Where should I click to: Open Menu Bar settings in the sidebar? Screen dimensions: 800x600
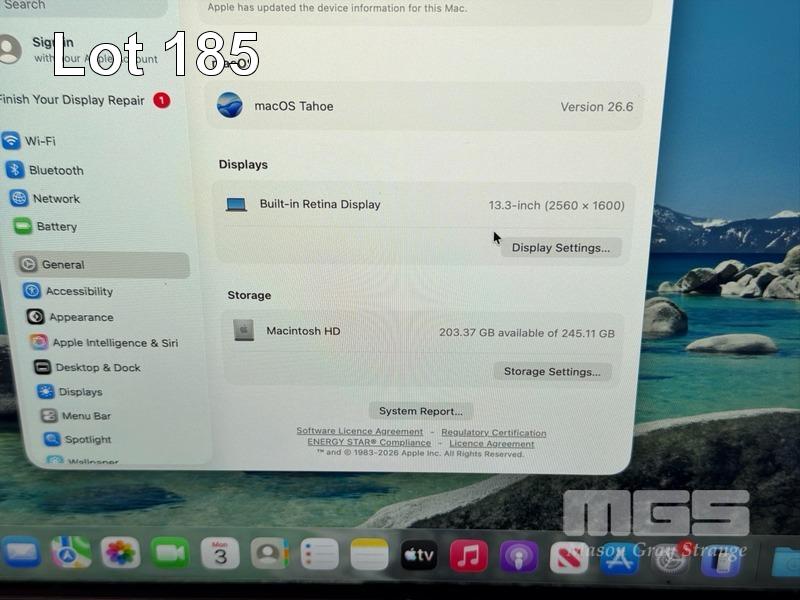tap(76, 416)
